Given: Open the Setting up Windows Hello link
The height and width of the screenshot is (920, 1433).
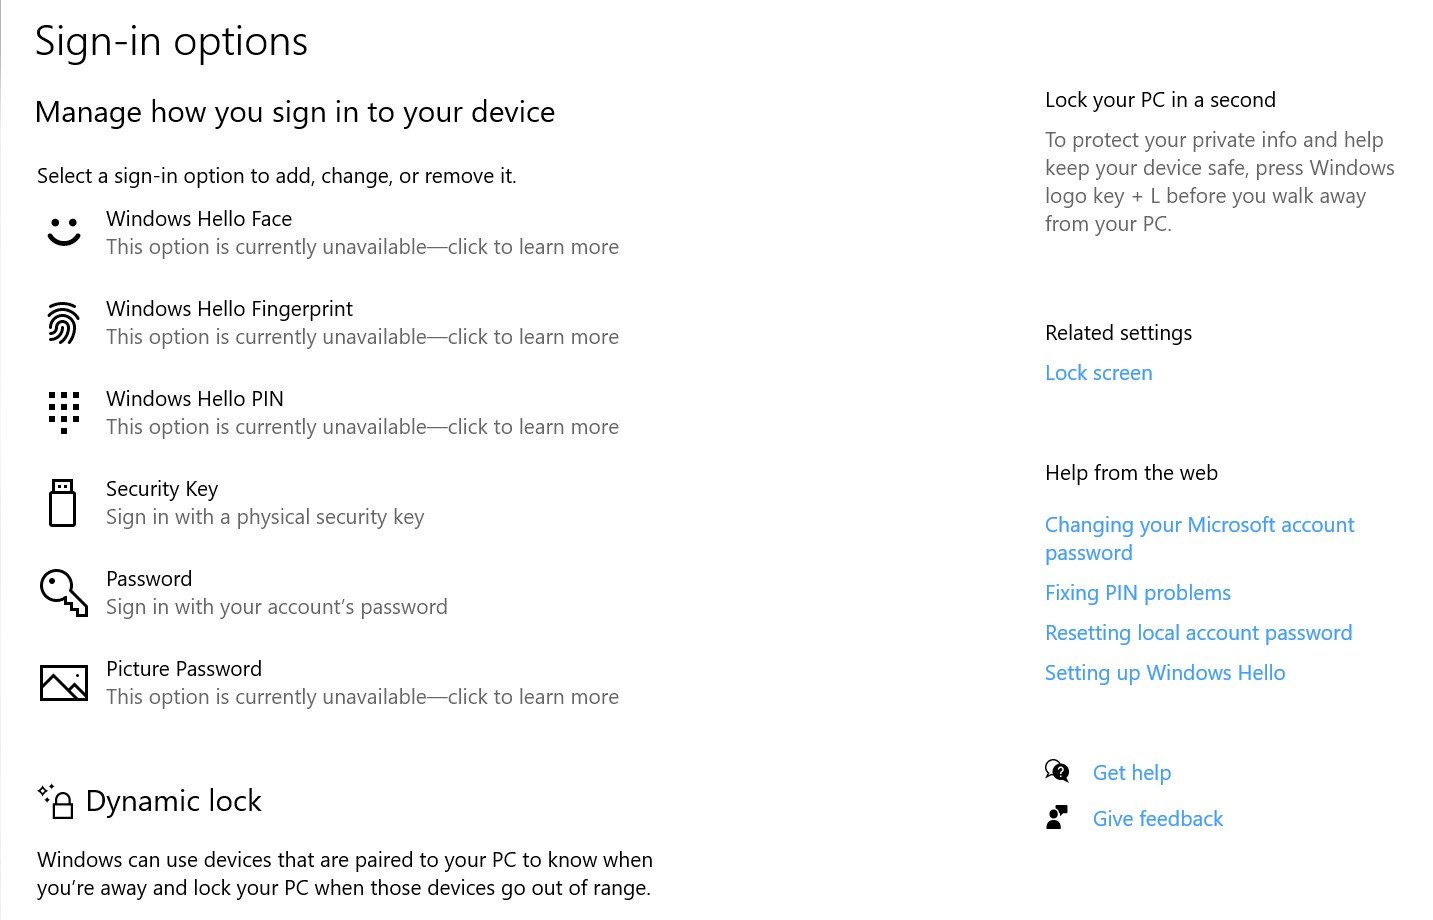Looking at the screenshot, I should click(x=1165, y=673).
